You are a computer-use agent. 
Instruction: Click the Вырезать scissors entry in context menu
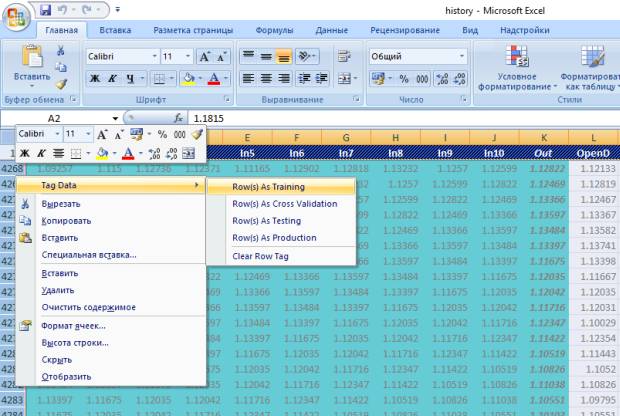tap(59, 204)
